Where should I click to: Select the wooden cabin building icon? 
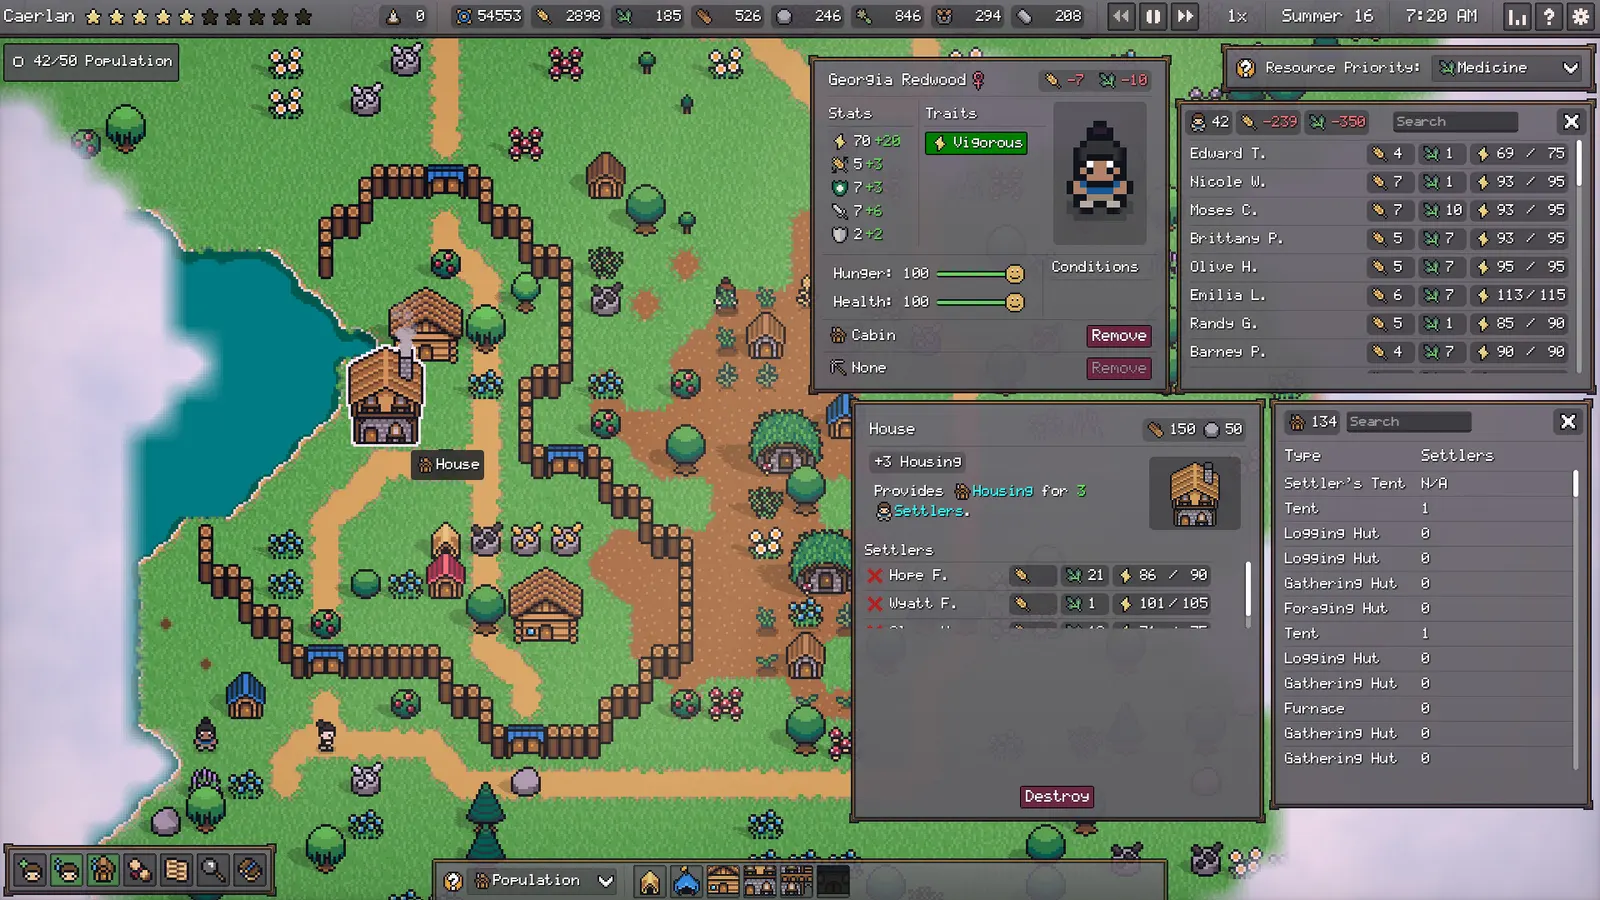click(x=723, y=881)
